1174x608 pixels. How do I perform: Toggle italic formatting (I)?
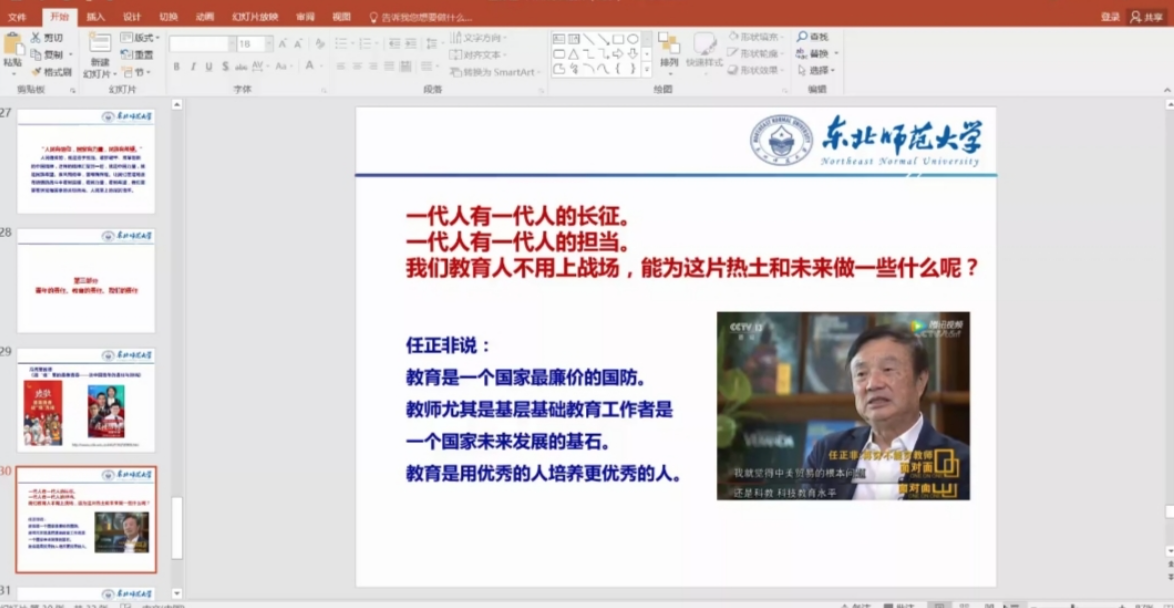[x=192, y=67]
